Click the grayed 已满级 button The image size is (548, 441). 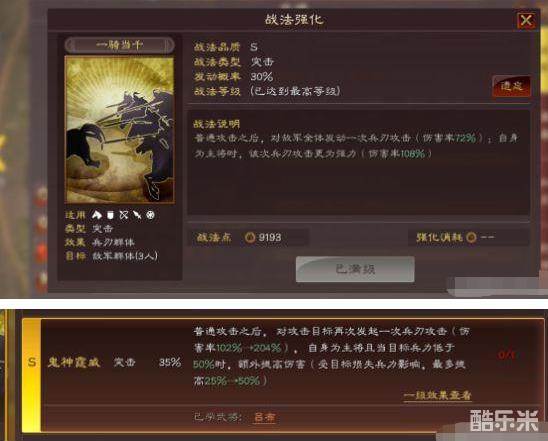tap(355, 269)
